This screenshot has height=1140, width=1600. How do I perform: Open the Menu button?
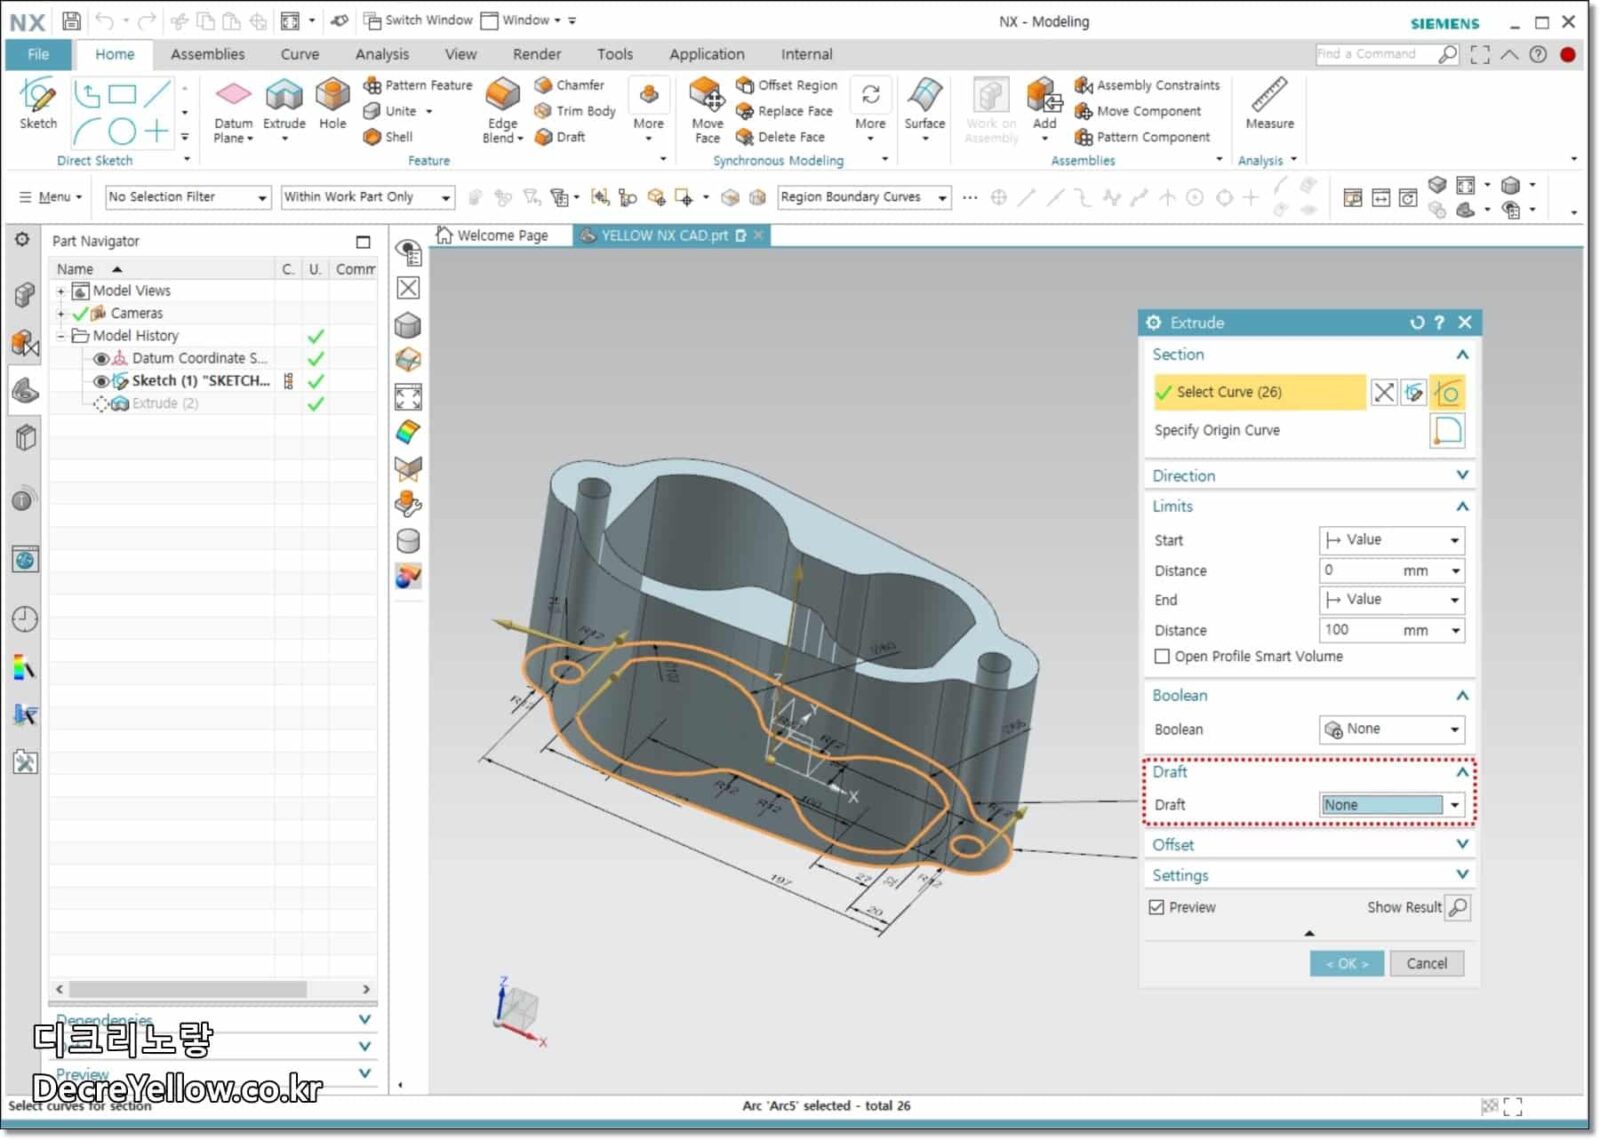[51, 197]
